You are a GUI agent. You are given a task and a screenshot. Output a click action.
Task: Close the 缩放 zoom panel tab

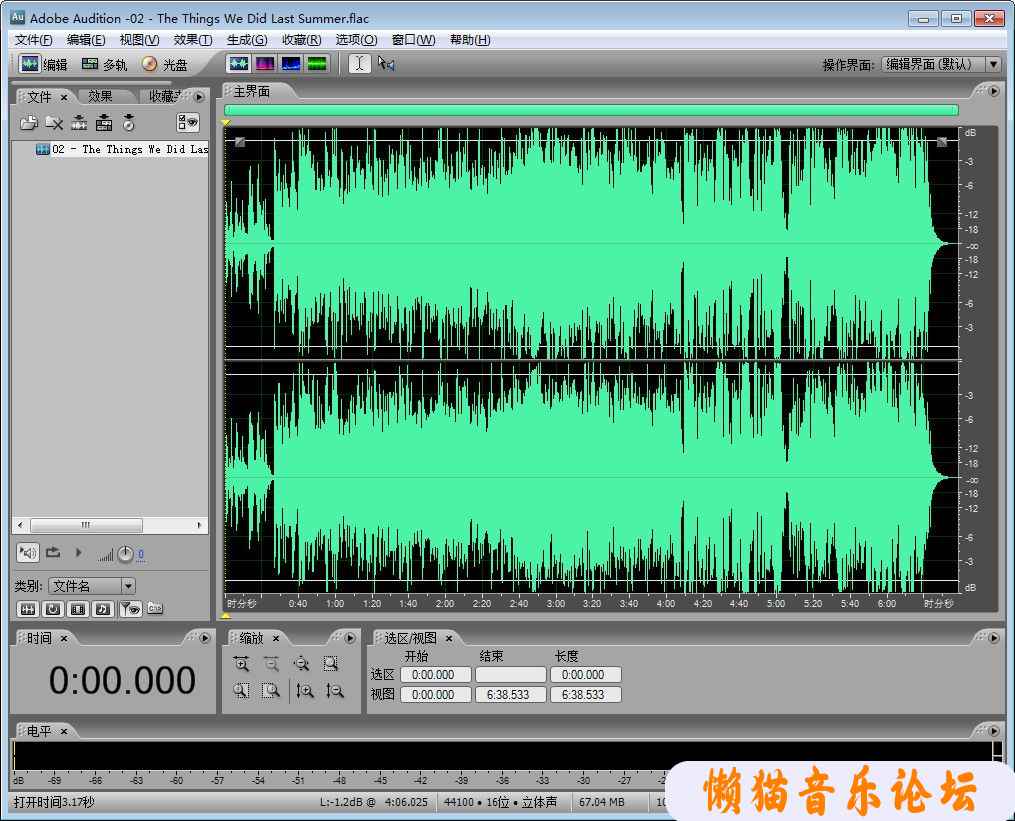coord(275,638)
